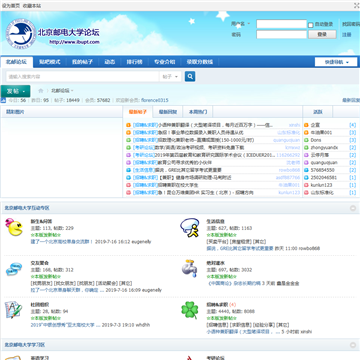Click the 注册 register link

coord(347,35)
